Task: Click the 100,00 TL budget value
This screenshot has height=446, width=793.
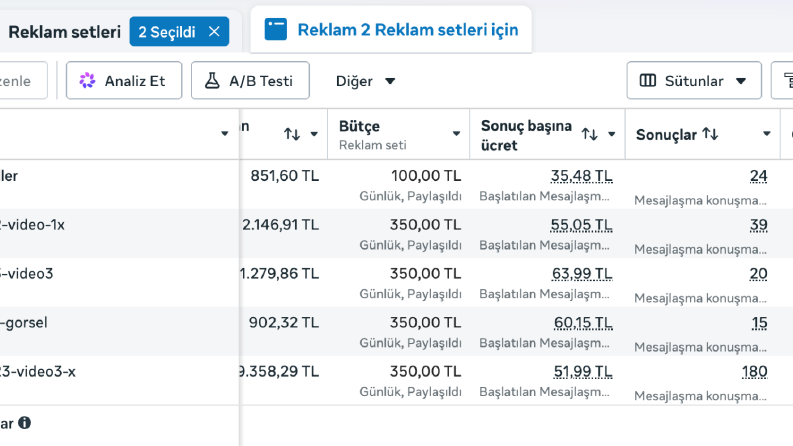Action: coord(426,175)
